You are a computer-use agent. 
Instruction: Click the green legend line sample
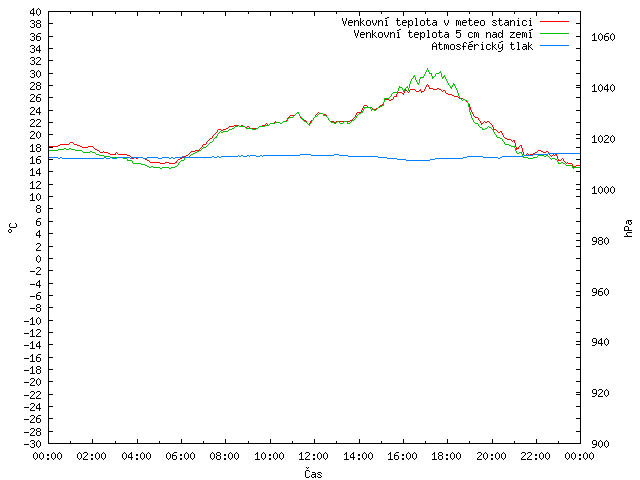coord(554,33)
